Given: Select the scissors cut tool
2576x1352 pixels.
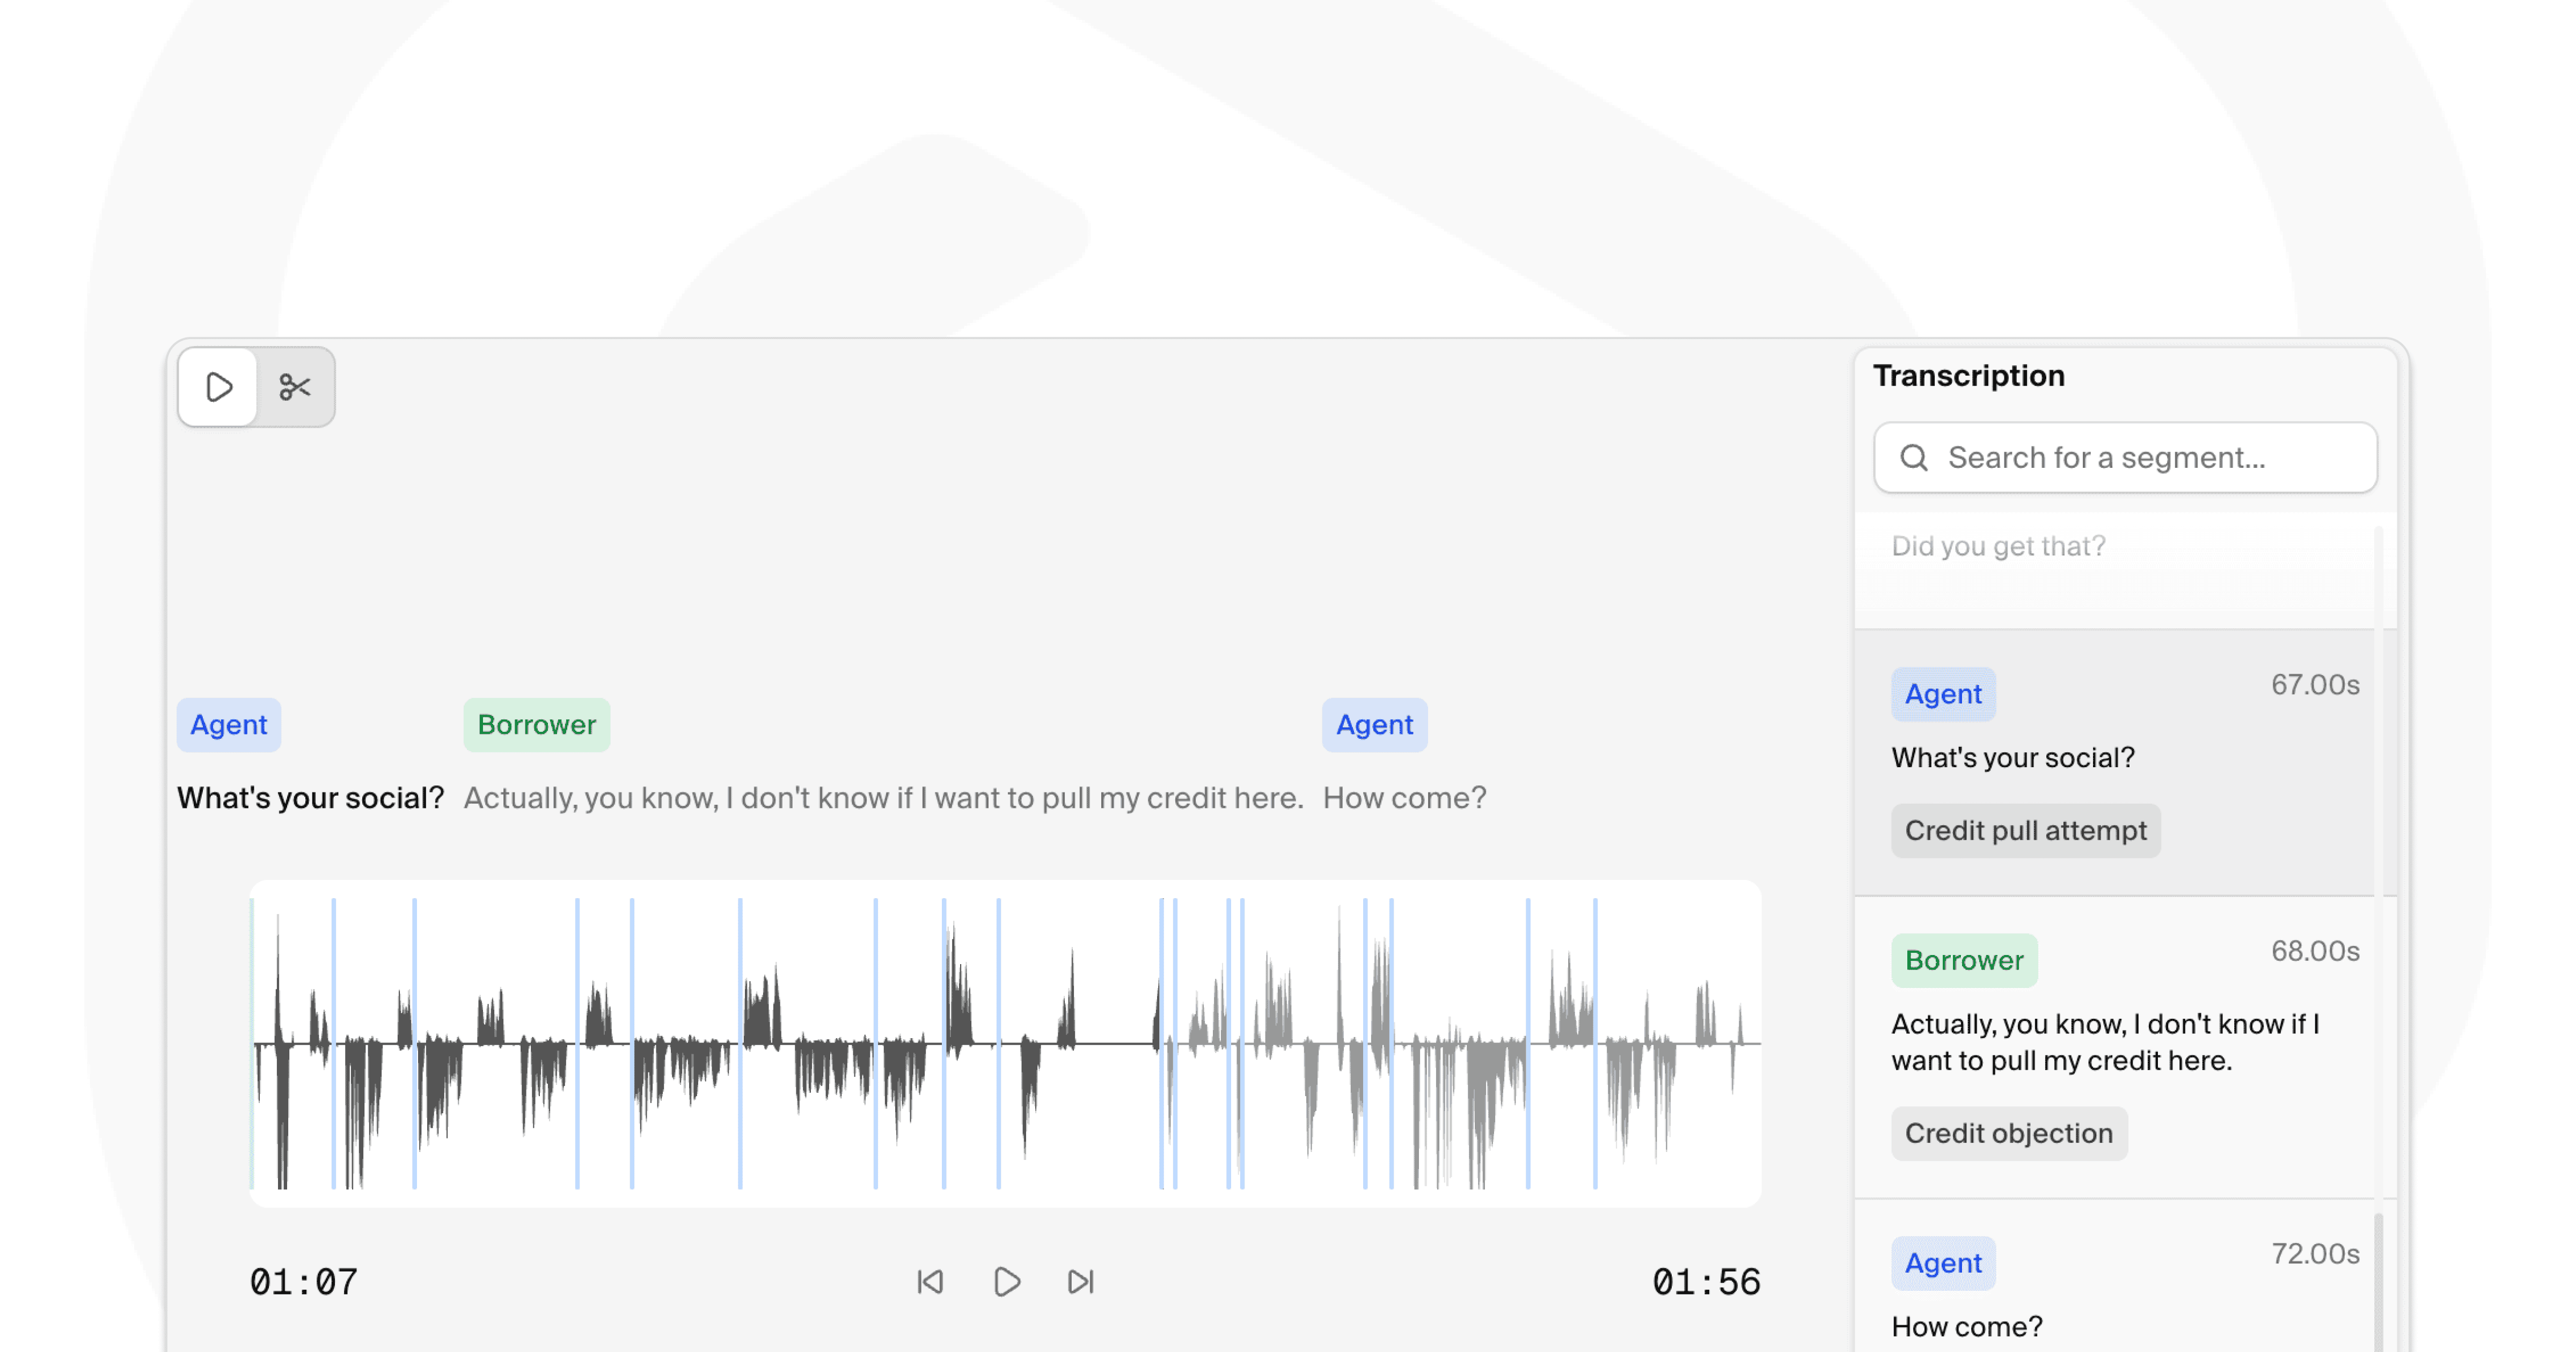Looking at the screenshot, I should [x=295, y=387].
